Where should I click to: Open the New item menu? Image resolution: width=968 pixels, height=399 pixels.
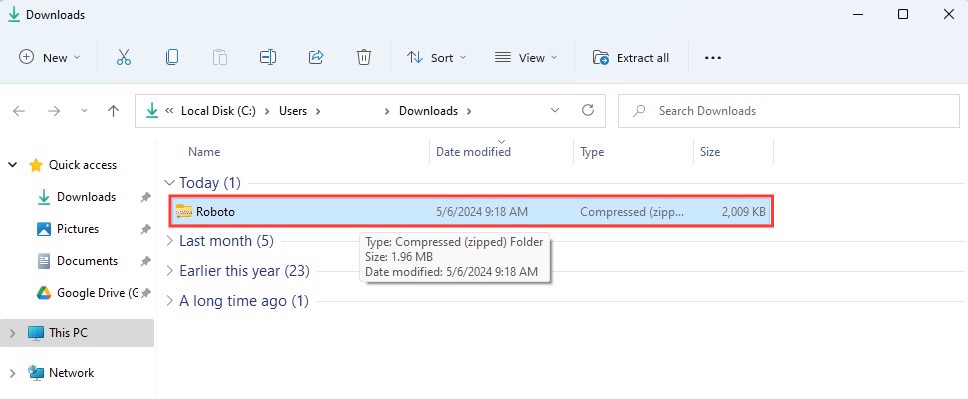pos(50,57)
